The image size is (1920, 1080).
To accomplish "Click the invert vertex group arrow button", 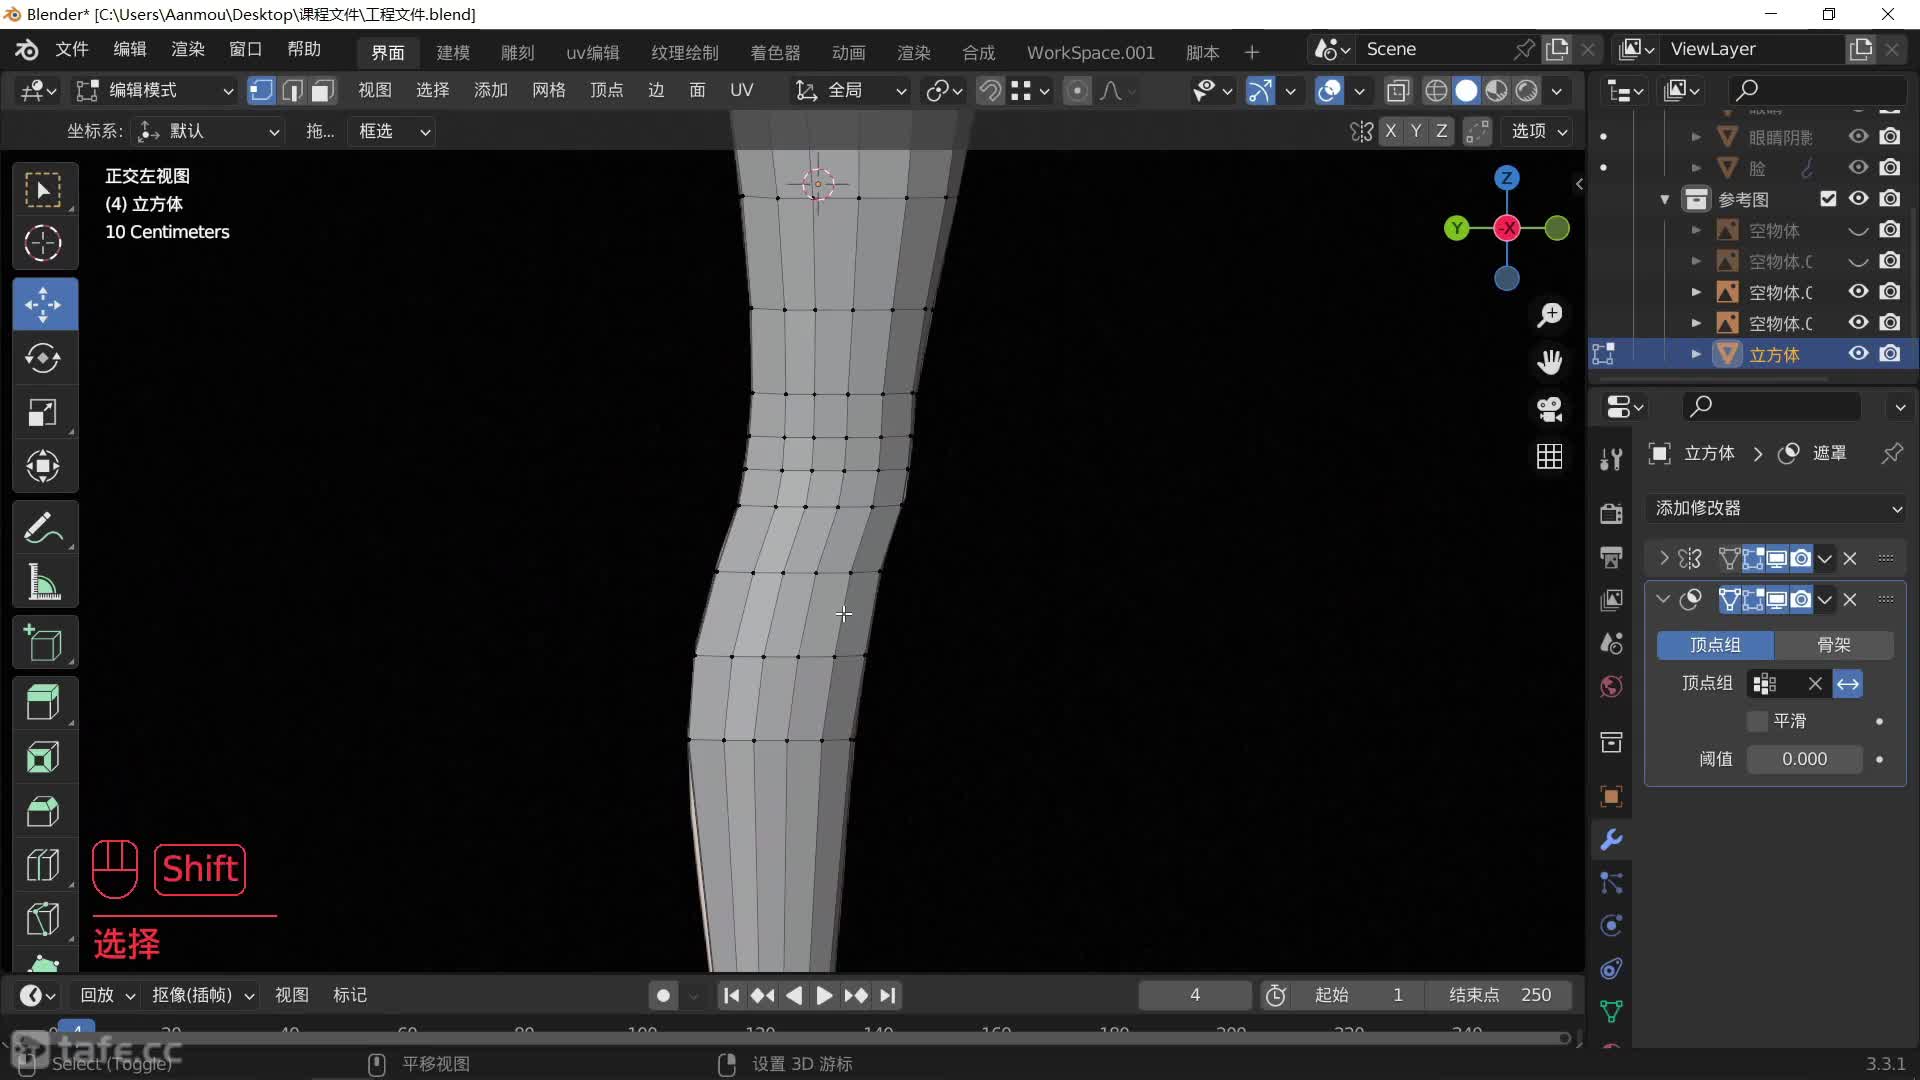I will click(x=1848, y=684).
